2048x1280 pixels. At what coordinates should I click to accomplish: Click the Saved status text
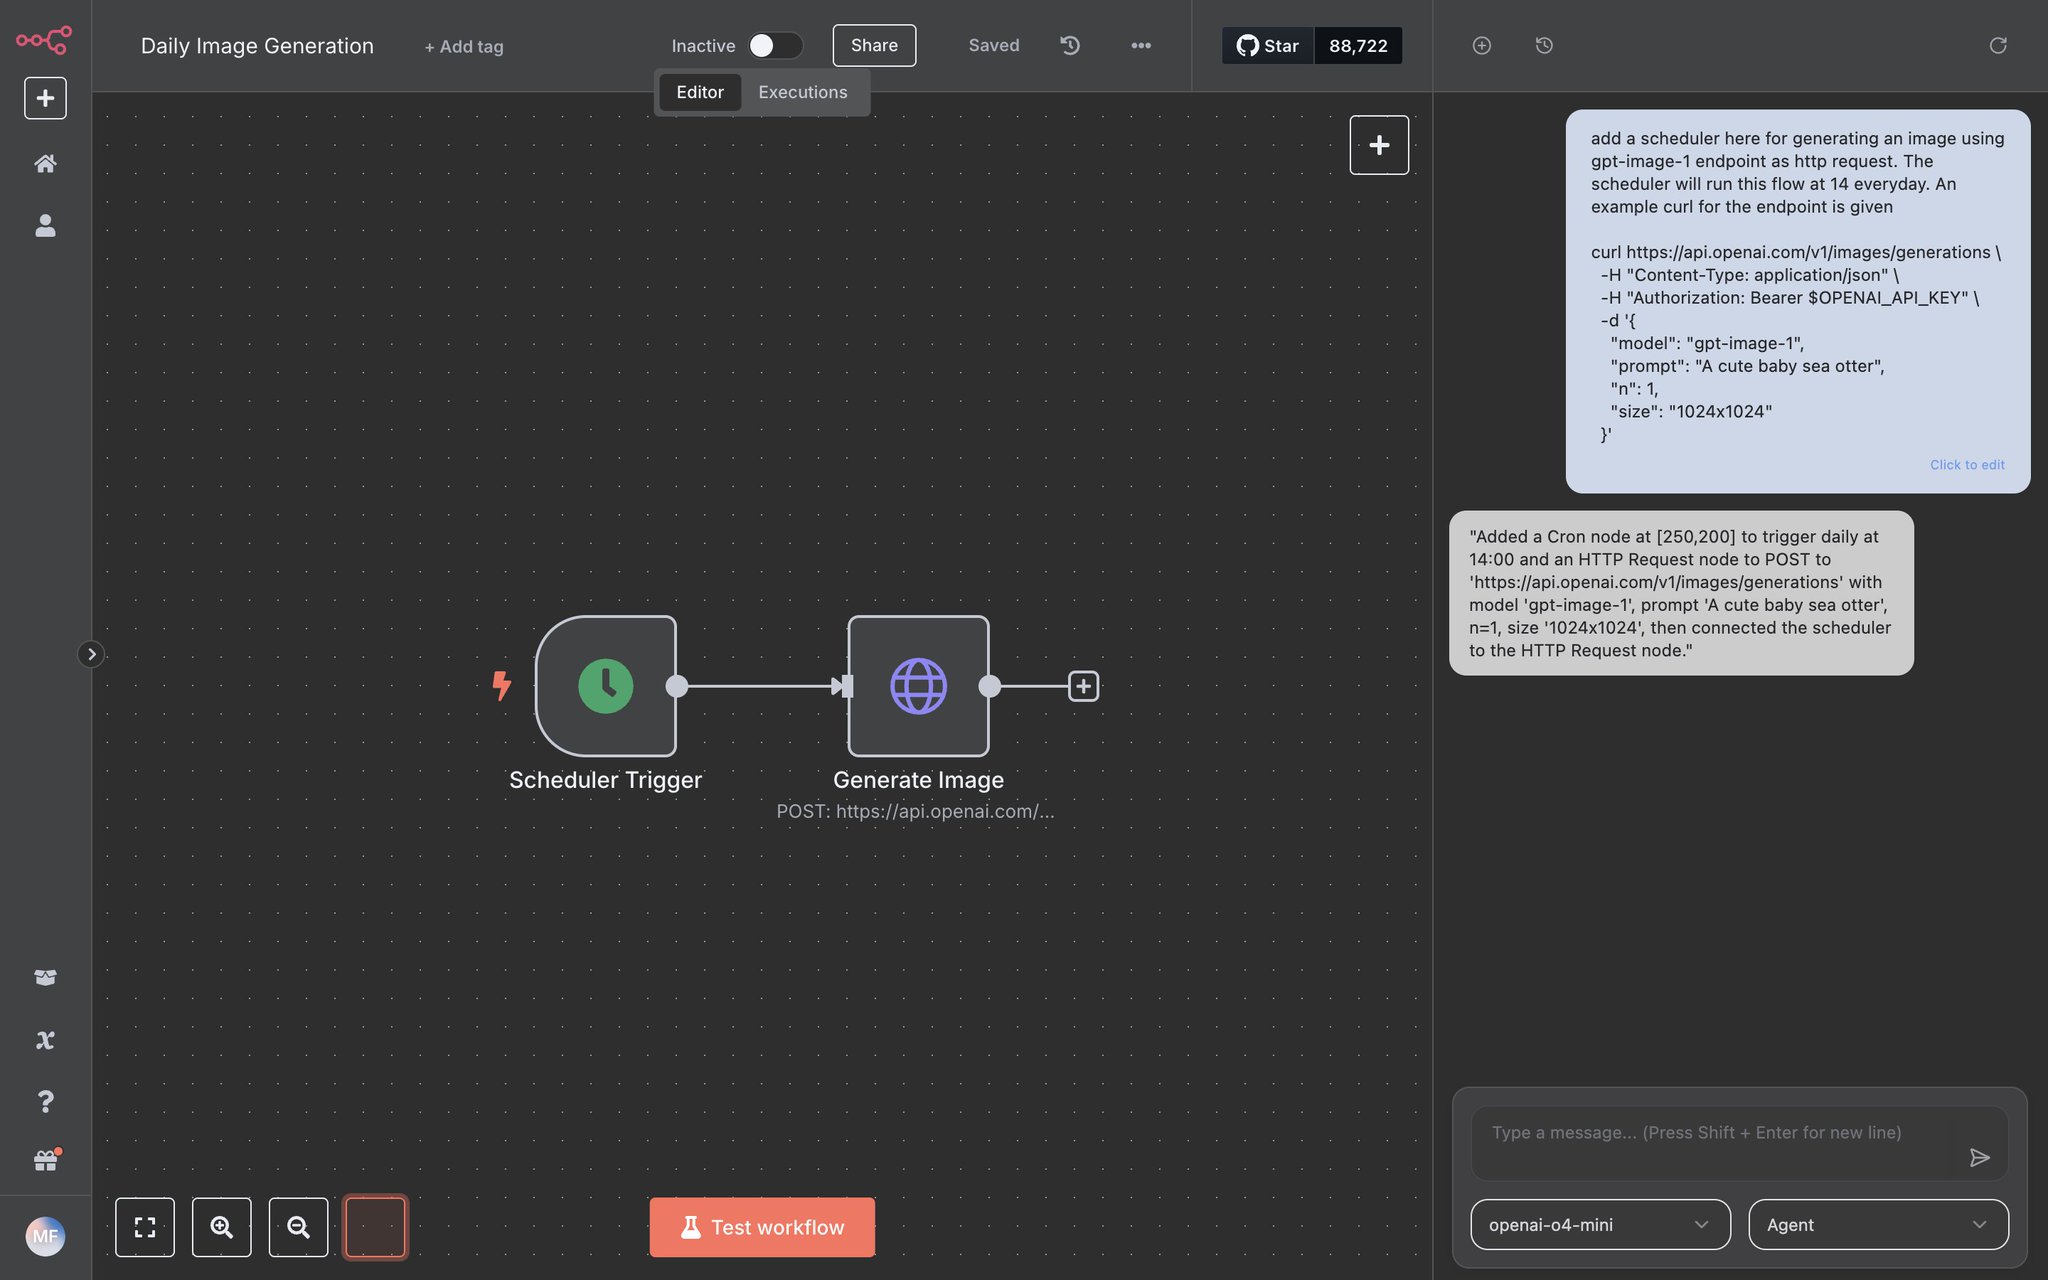[994, 45]
